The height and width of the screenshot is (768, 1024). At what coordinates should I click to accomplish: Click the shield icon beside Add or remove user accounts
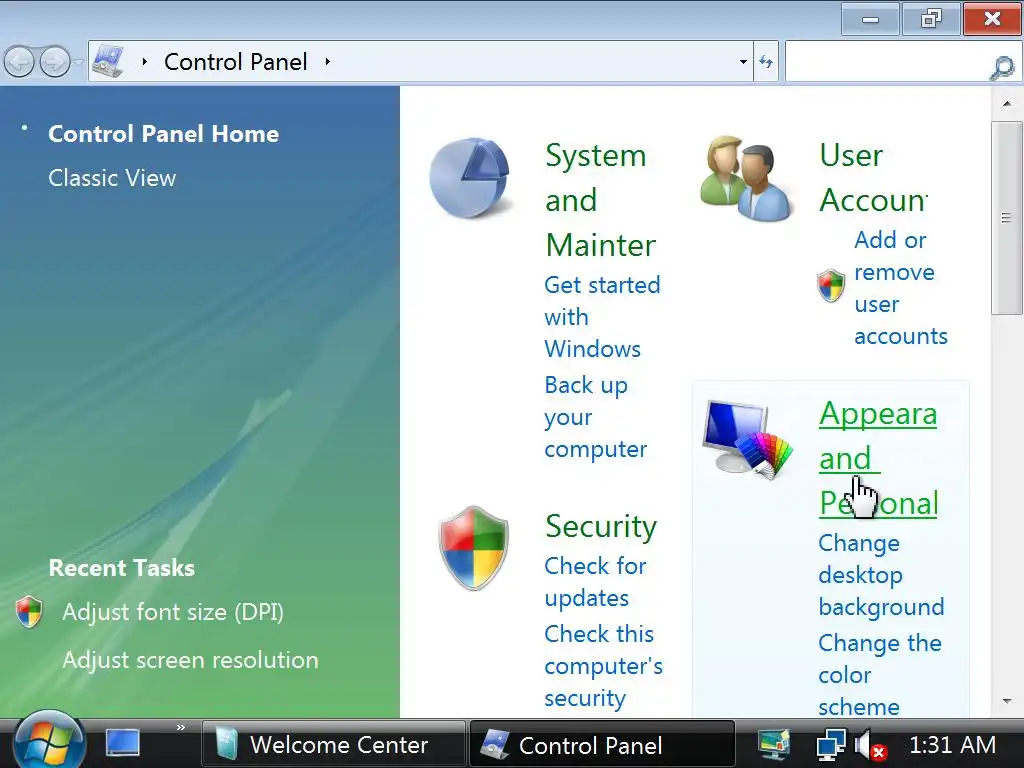pos(831,285)
